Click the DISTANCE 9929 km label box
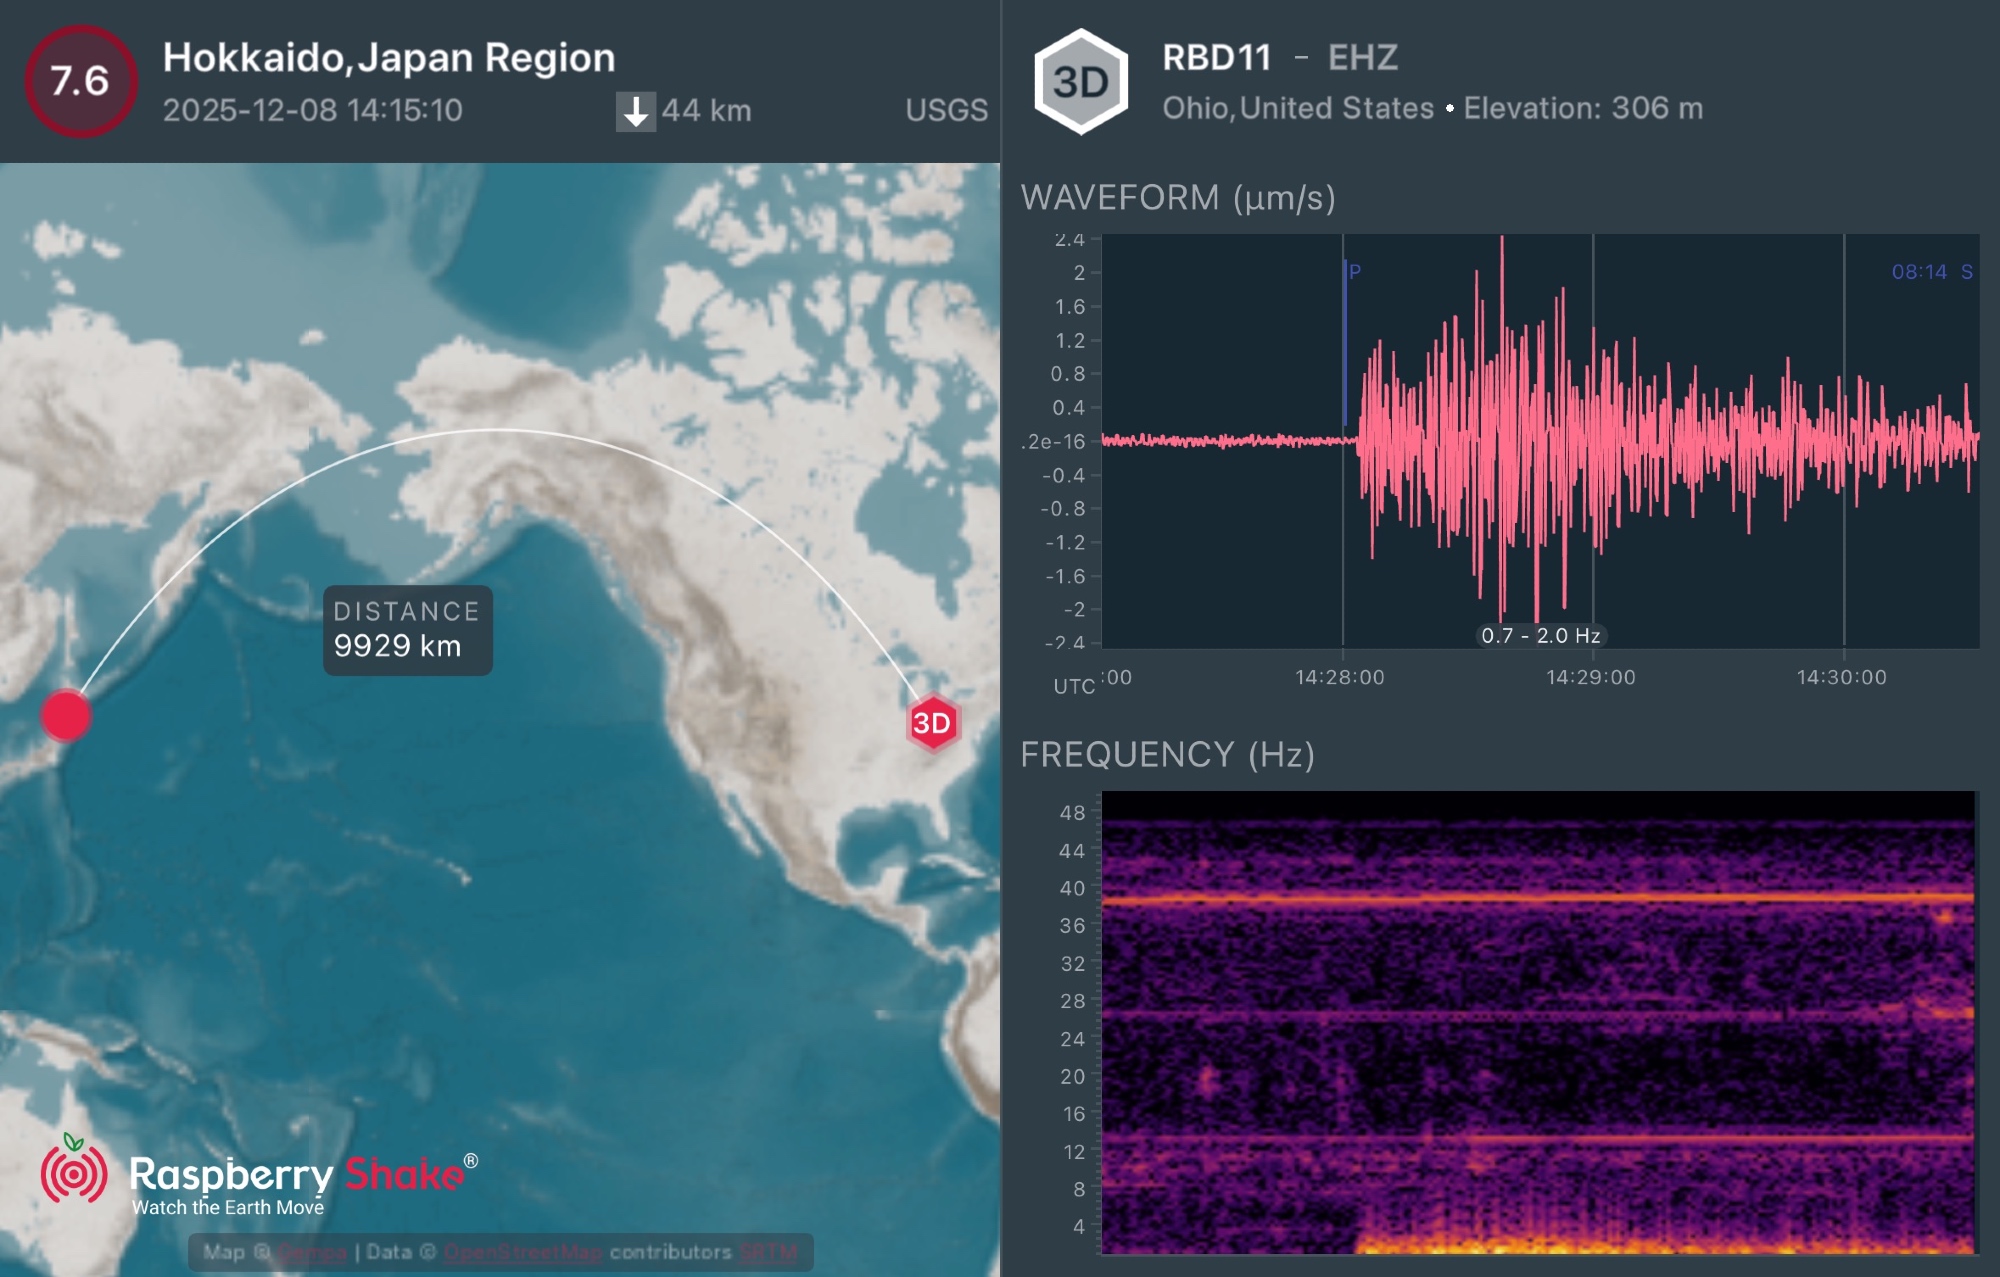Viewport: 2000px width, 1277px height. 407,630
